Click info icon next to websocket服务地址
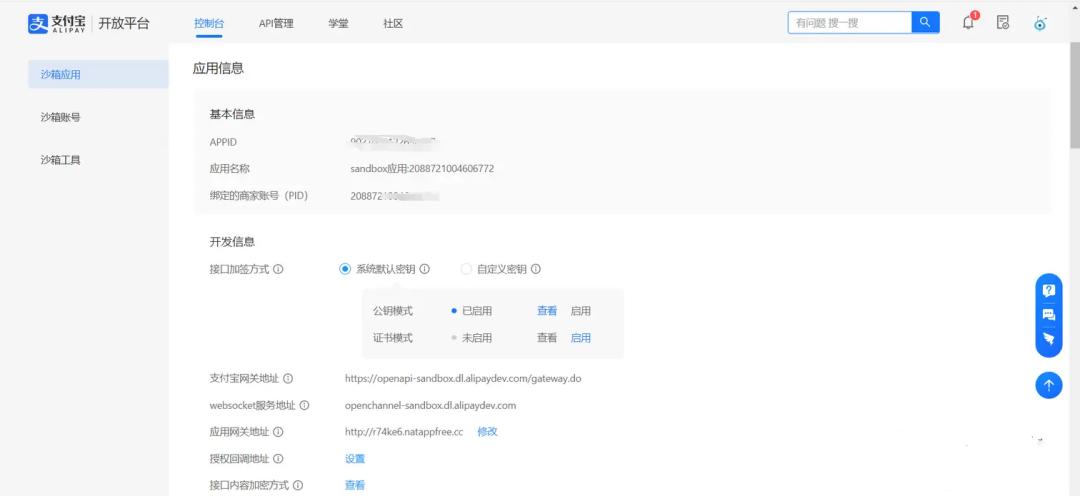This screenshot has width=1080, height=496. (304, 406)
